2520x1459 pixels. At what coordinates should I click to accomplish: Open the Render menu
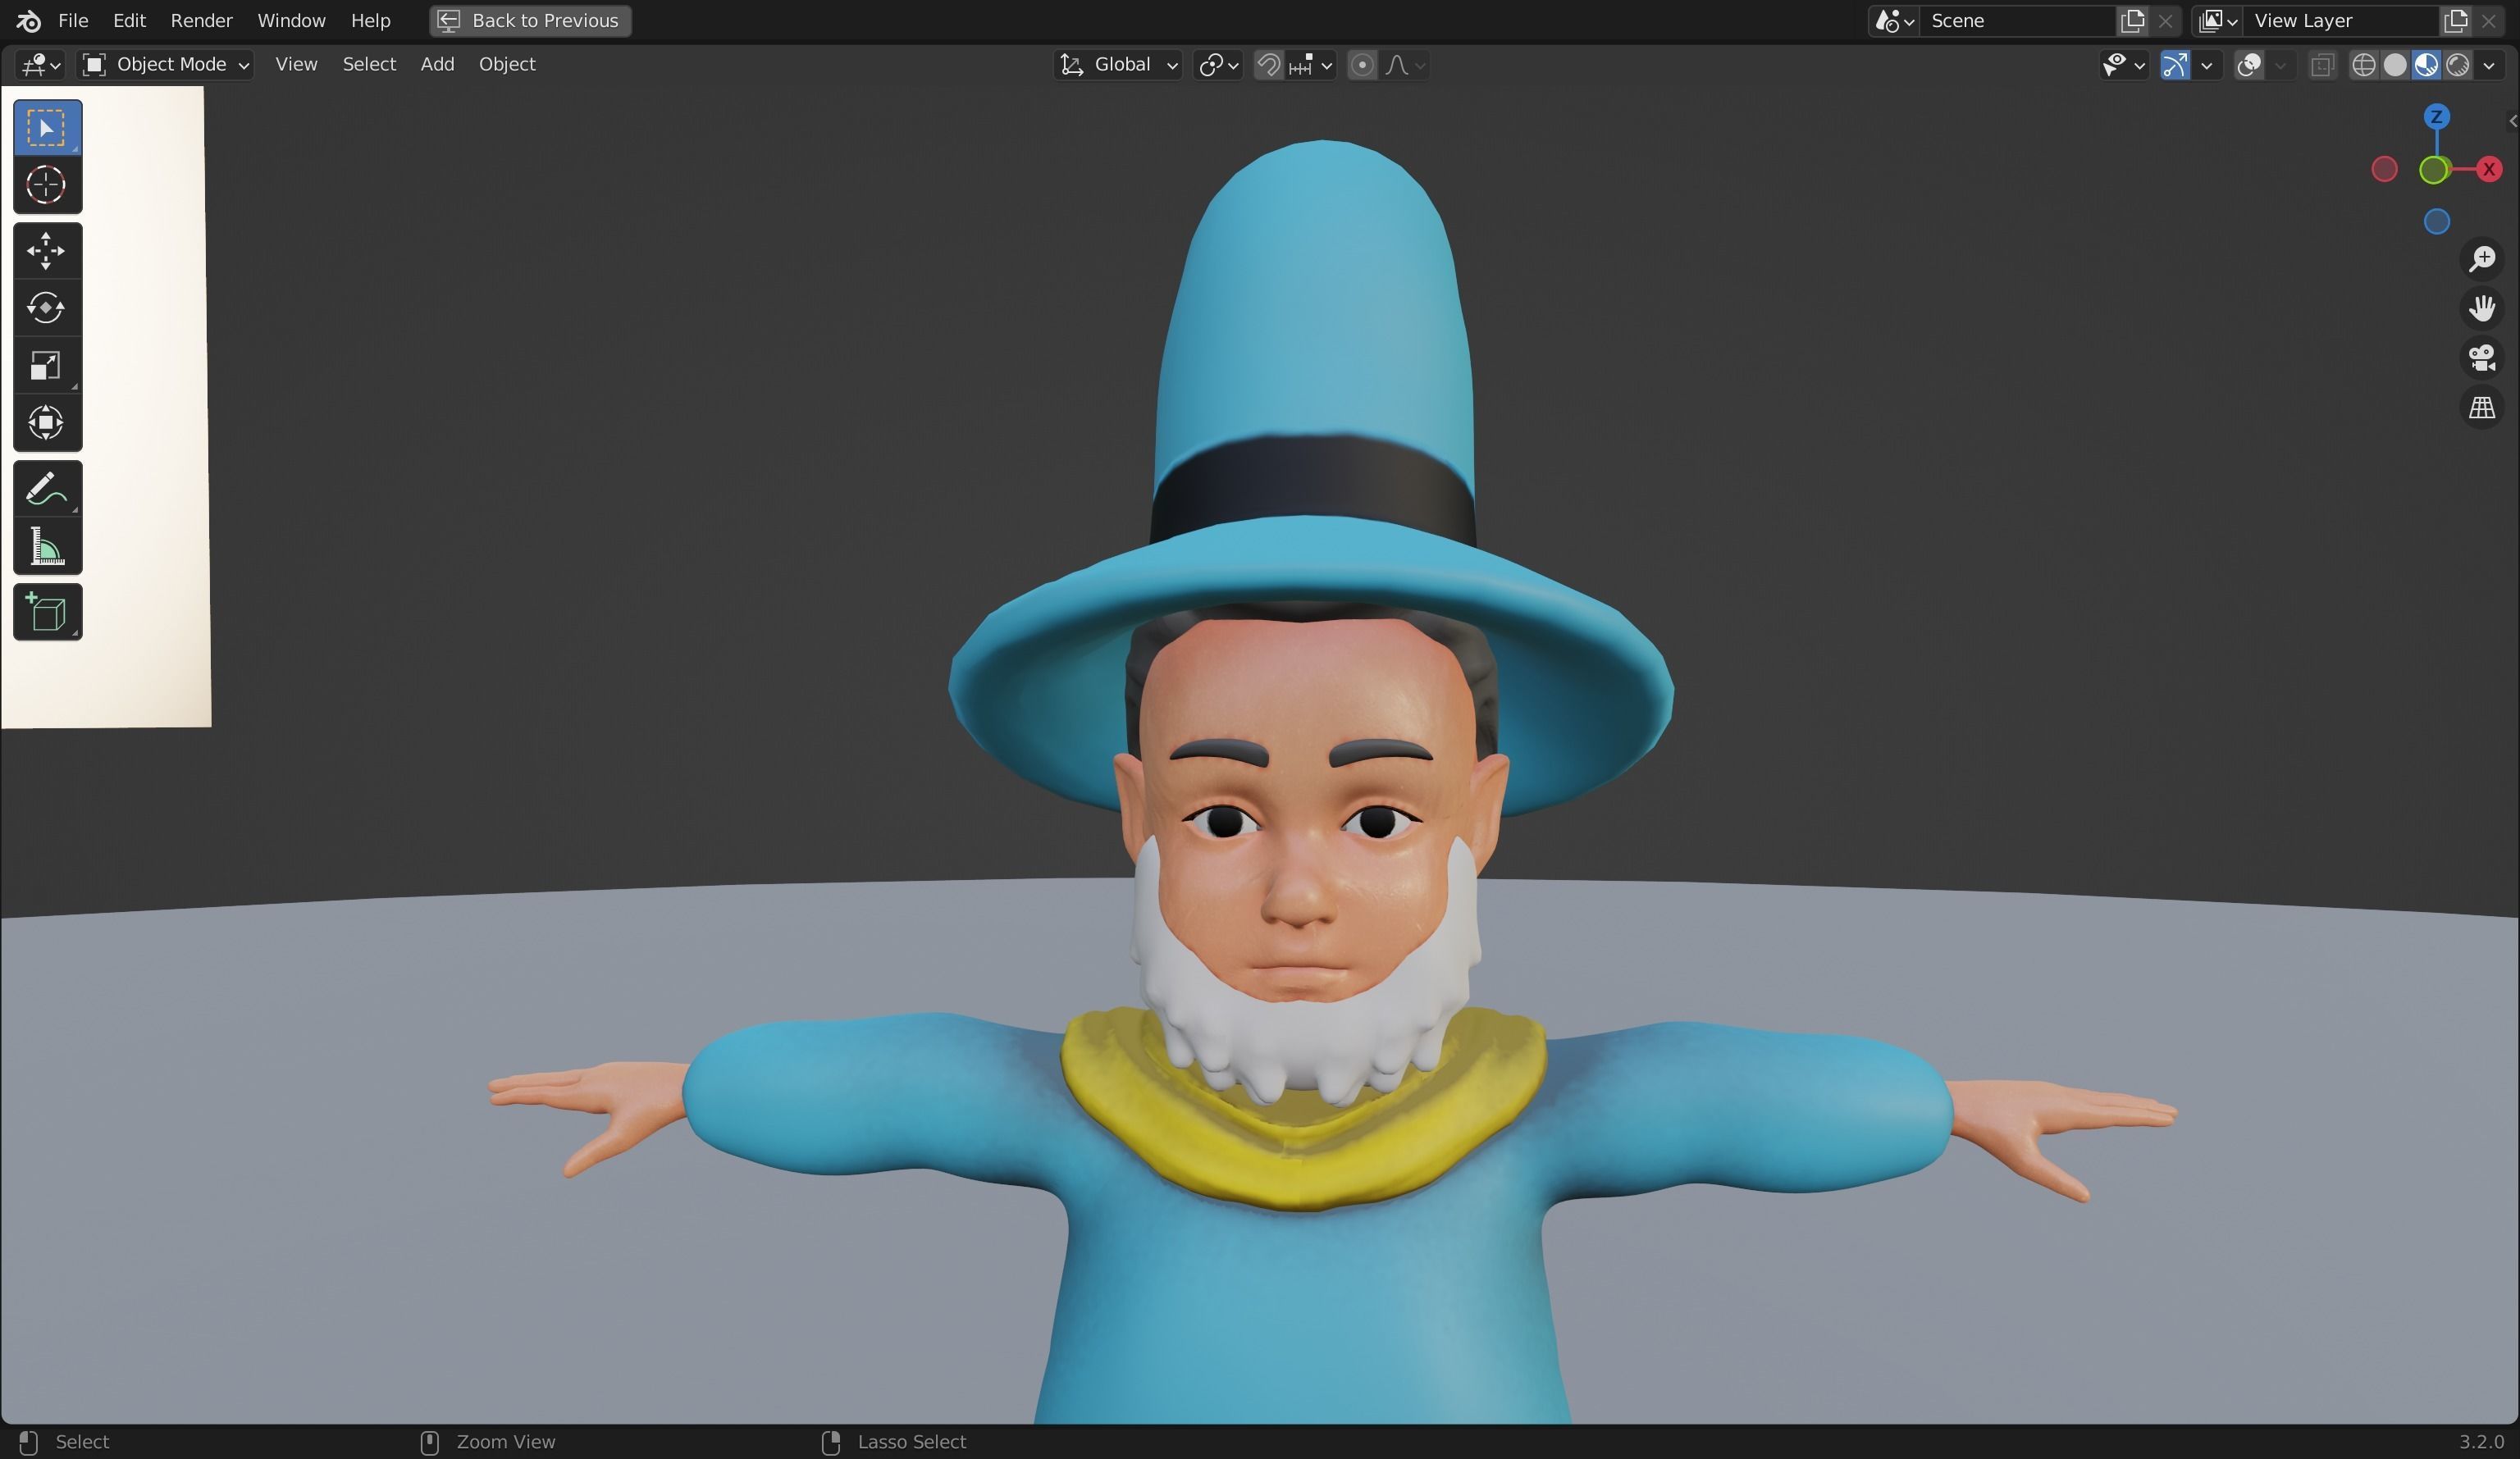pyautogui.click(x=201, y=20)
